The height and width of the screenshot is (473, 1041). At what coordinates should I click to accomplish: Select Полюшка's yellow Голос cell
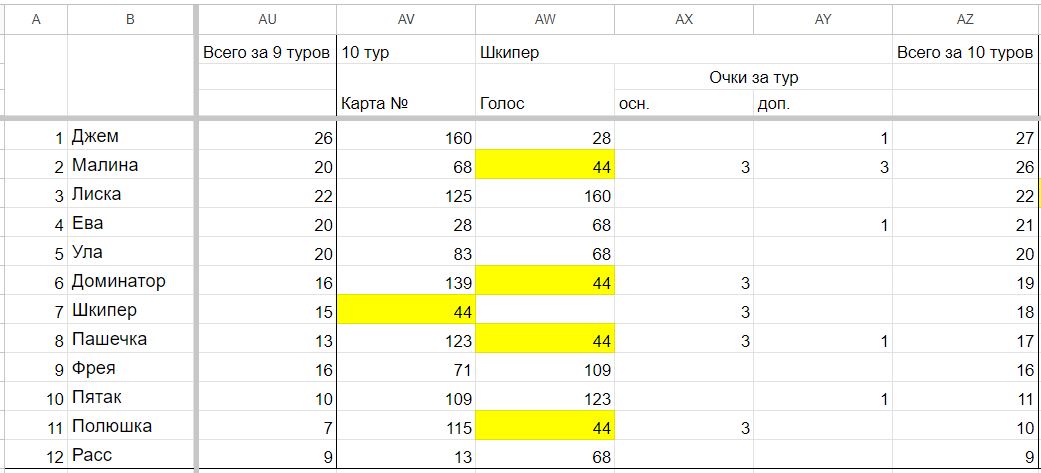[545, 426]
